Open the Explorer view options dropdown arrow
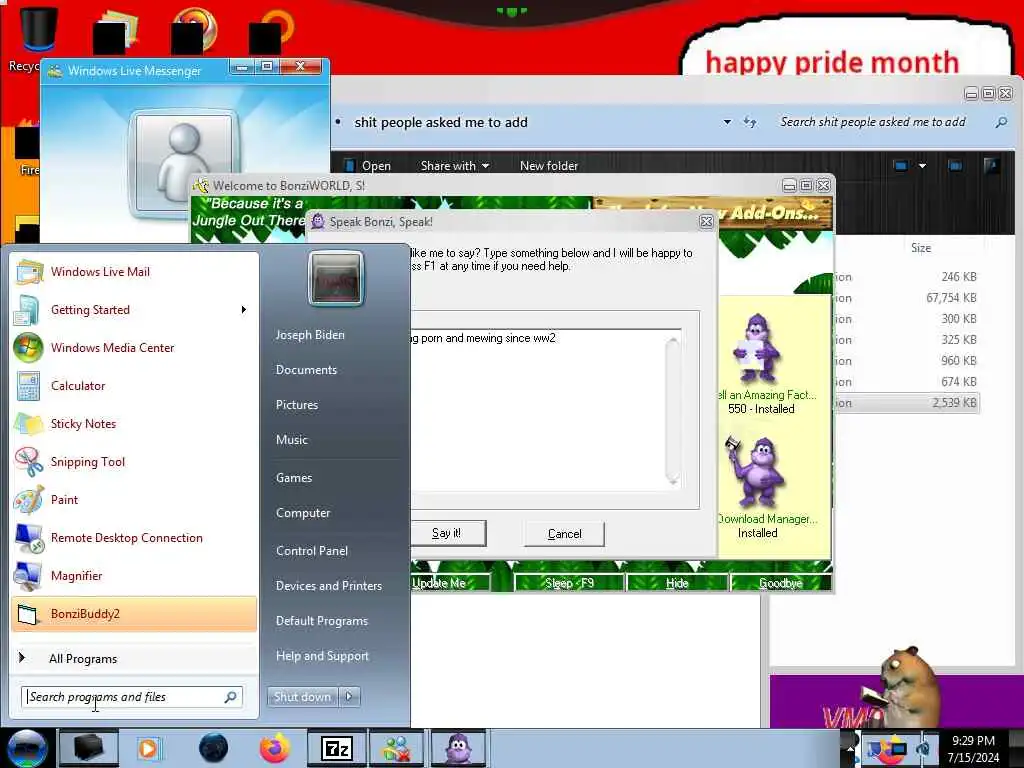This screenshot has width=1024, height=768. point(922,166)
